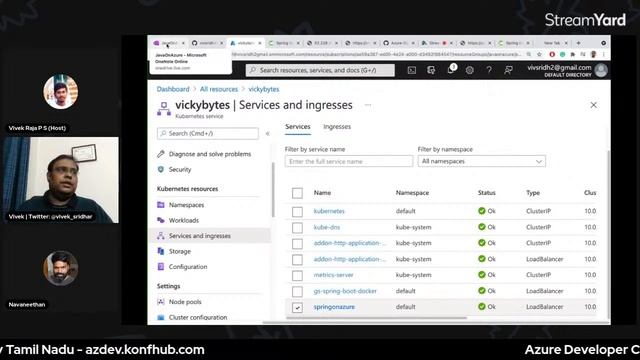Check the ClusterIP addon-http-application row checkbox
The width and height of the screenshot is (640, 360).
[x=297, y=243]
